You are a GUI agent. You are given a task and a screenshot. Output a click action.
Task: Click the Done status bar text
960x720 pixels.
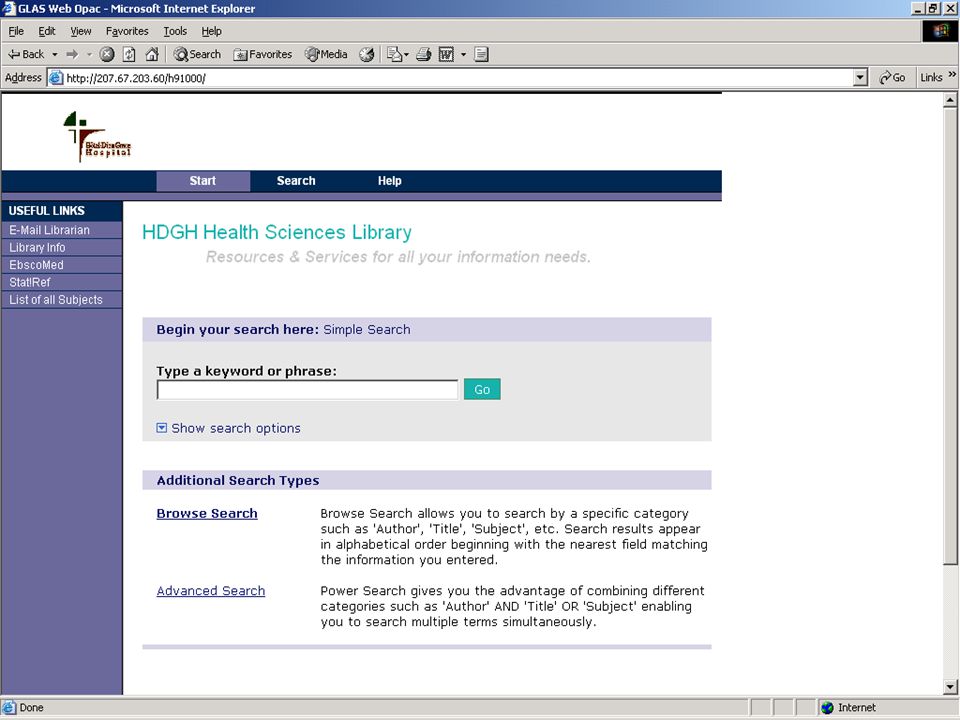(x=31, y=708)
